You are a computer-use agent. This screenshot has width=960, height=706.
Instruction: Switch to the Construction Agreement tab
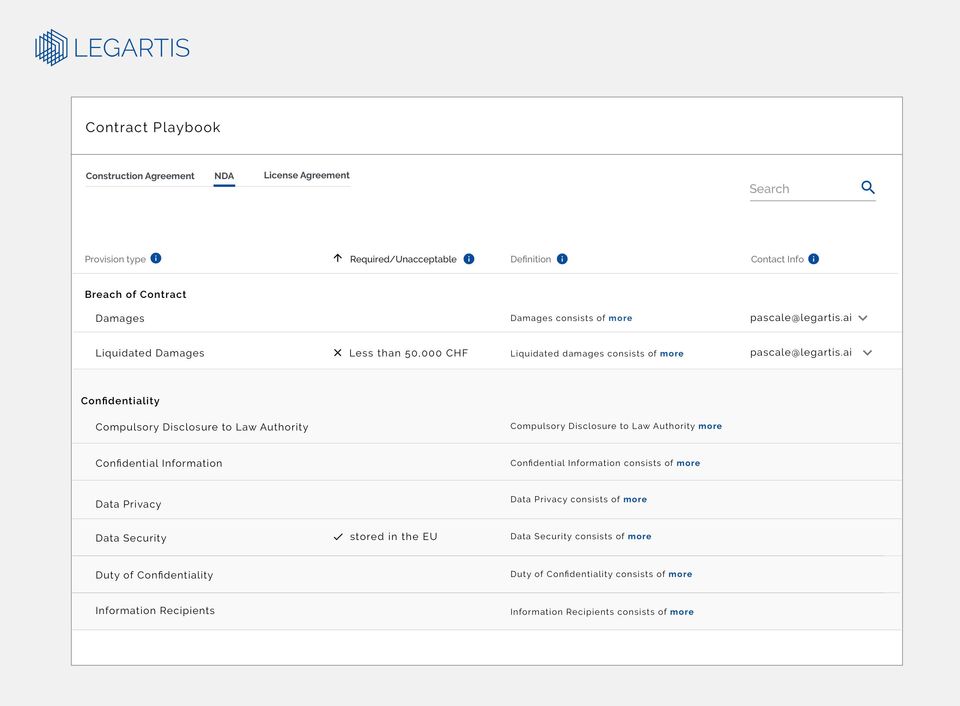click(x=140, y=176)
